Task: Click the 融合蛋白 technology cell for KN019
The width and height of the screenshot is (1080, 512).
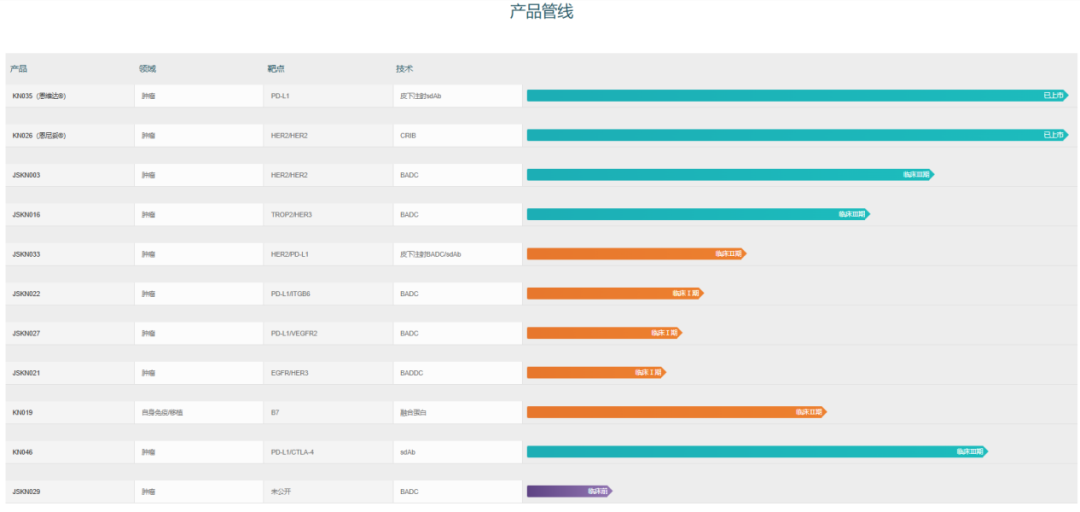Action: tap(458, 413)
